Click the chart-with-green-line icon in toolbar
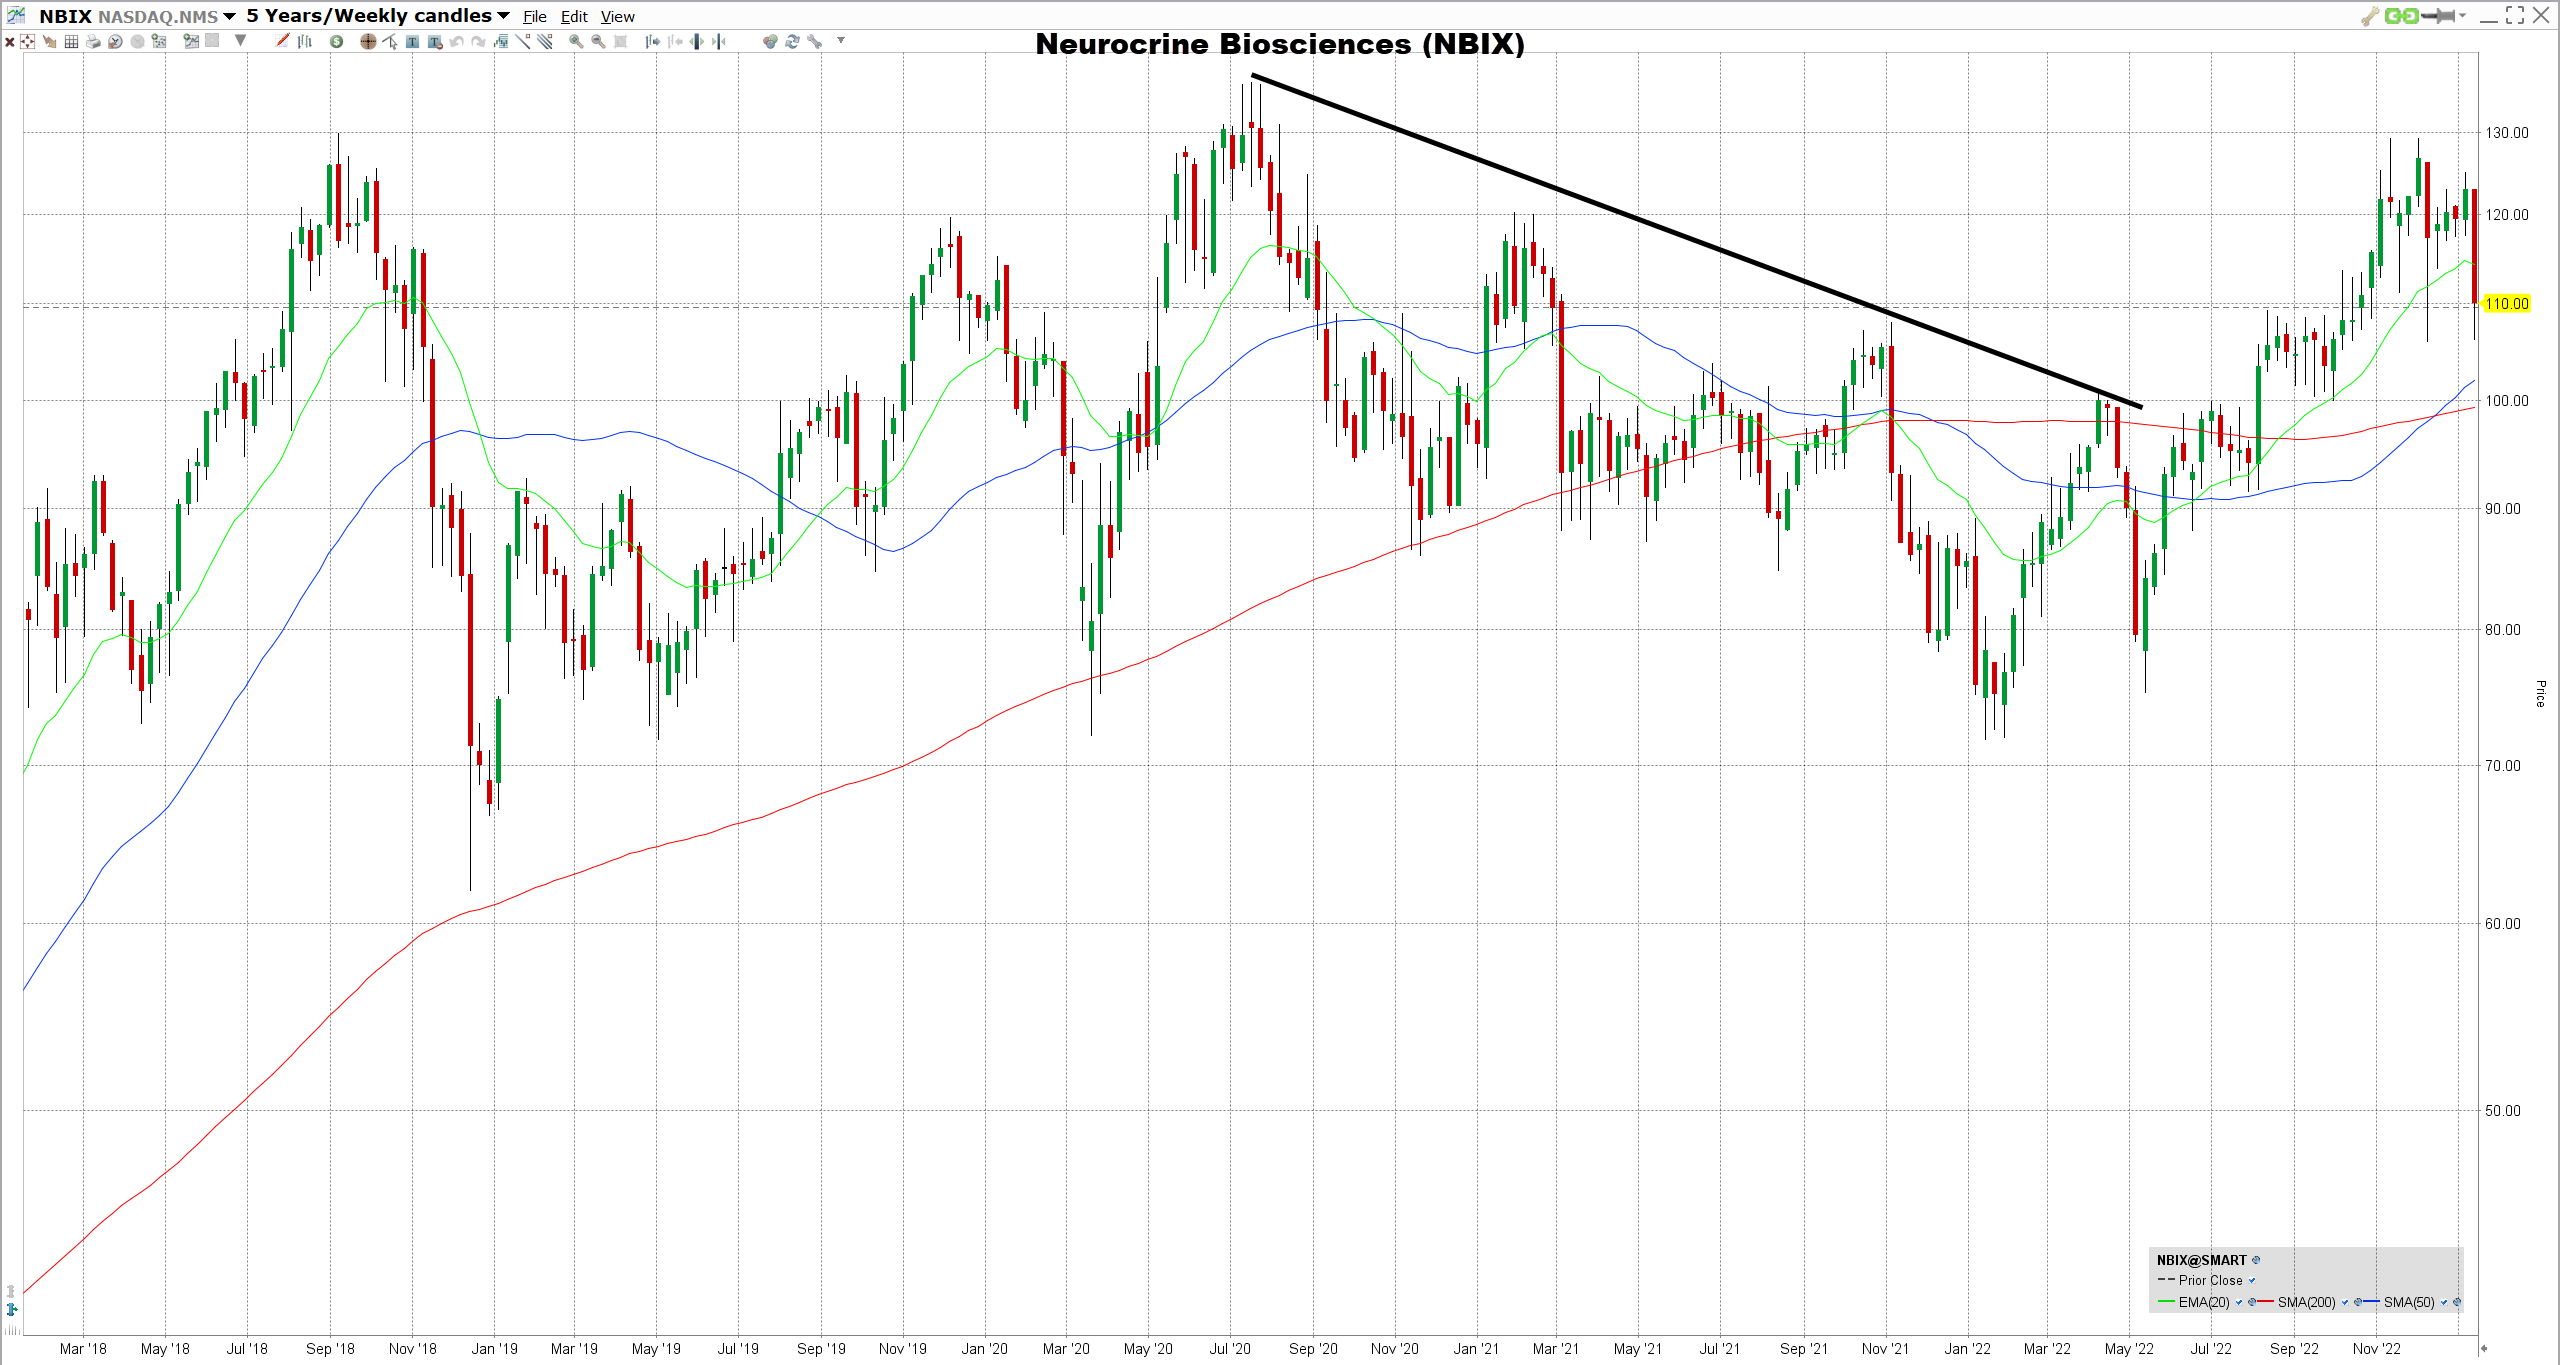Viewport: 2560px width, 1365px height. point(191,41)
